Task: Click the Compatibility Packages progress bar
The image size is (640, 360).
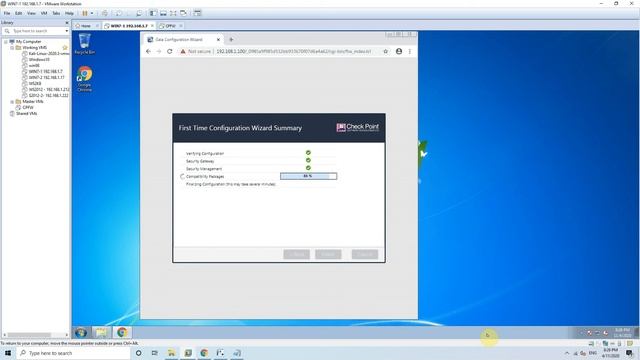Action: pyautogui.click(x=309, y=176)
